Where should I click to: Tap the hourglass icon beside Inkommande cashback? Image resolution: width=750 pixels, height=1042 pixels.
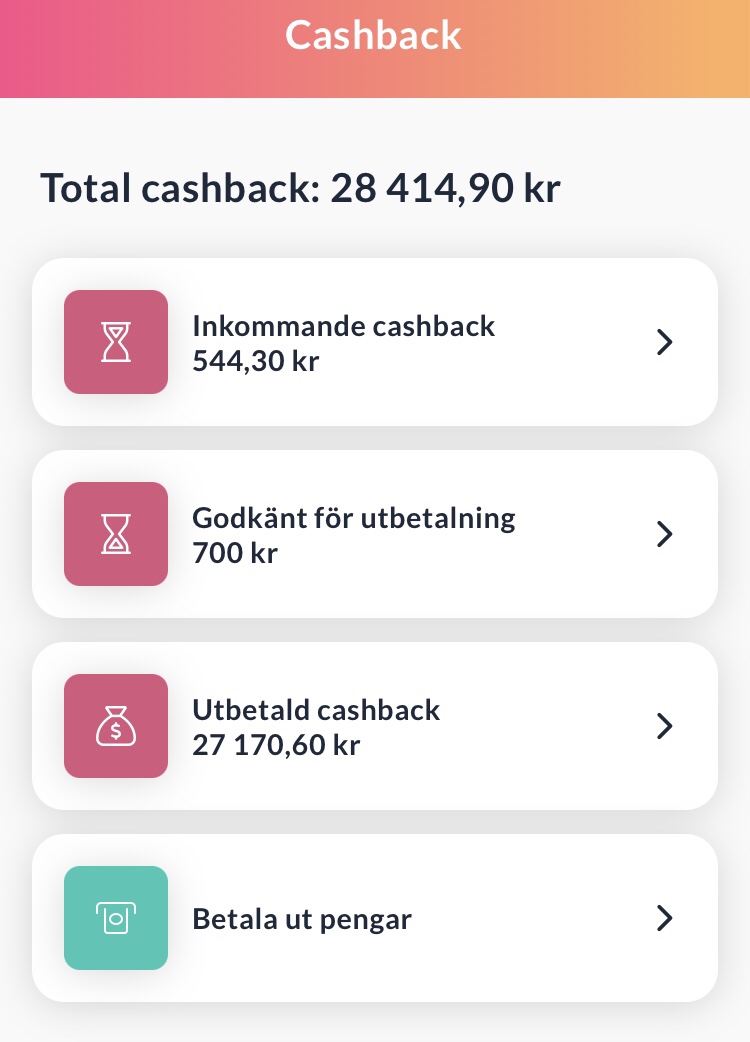[x=116, y=342]
